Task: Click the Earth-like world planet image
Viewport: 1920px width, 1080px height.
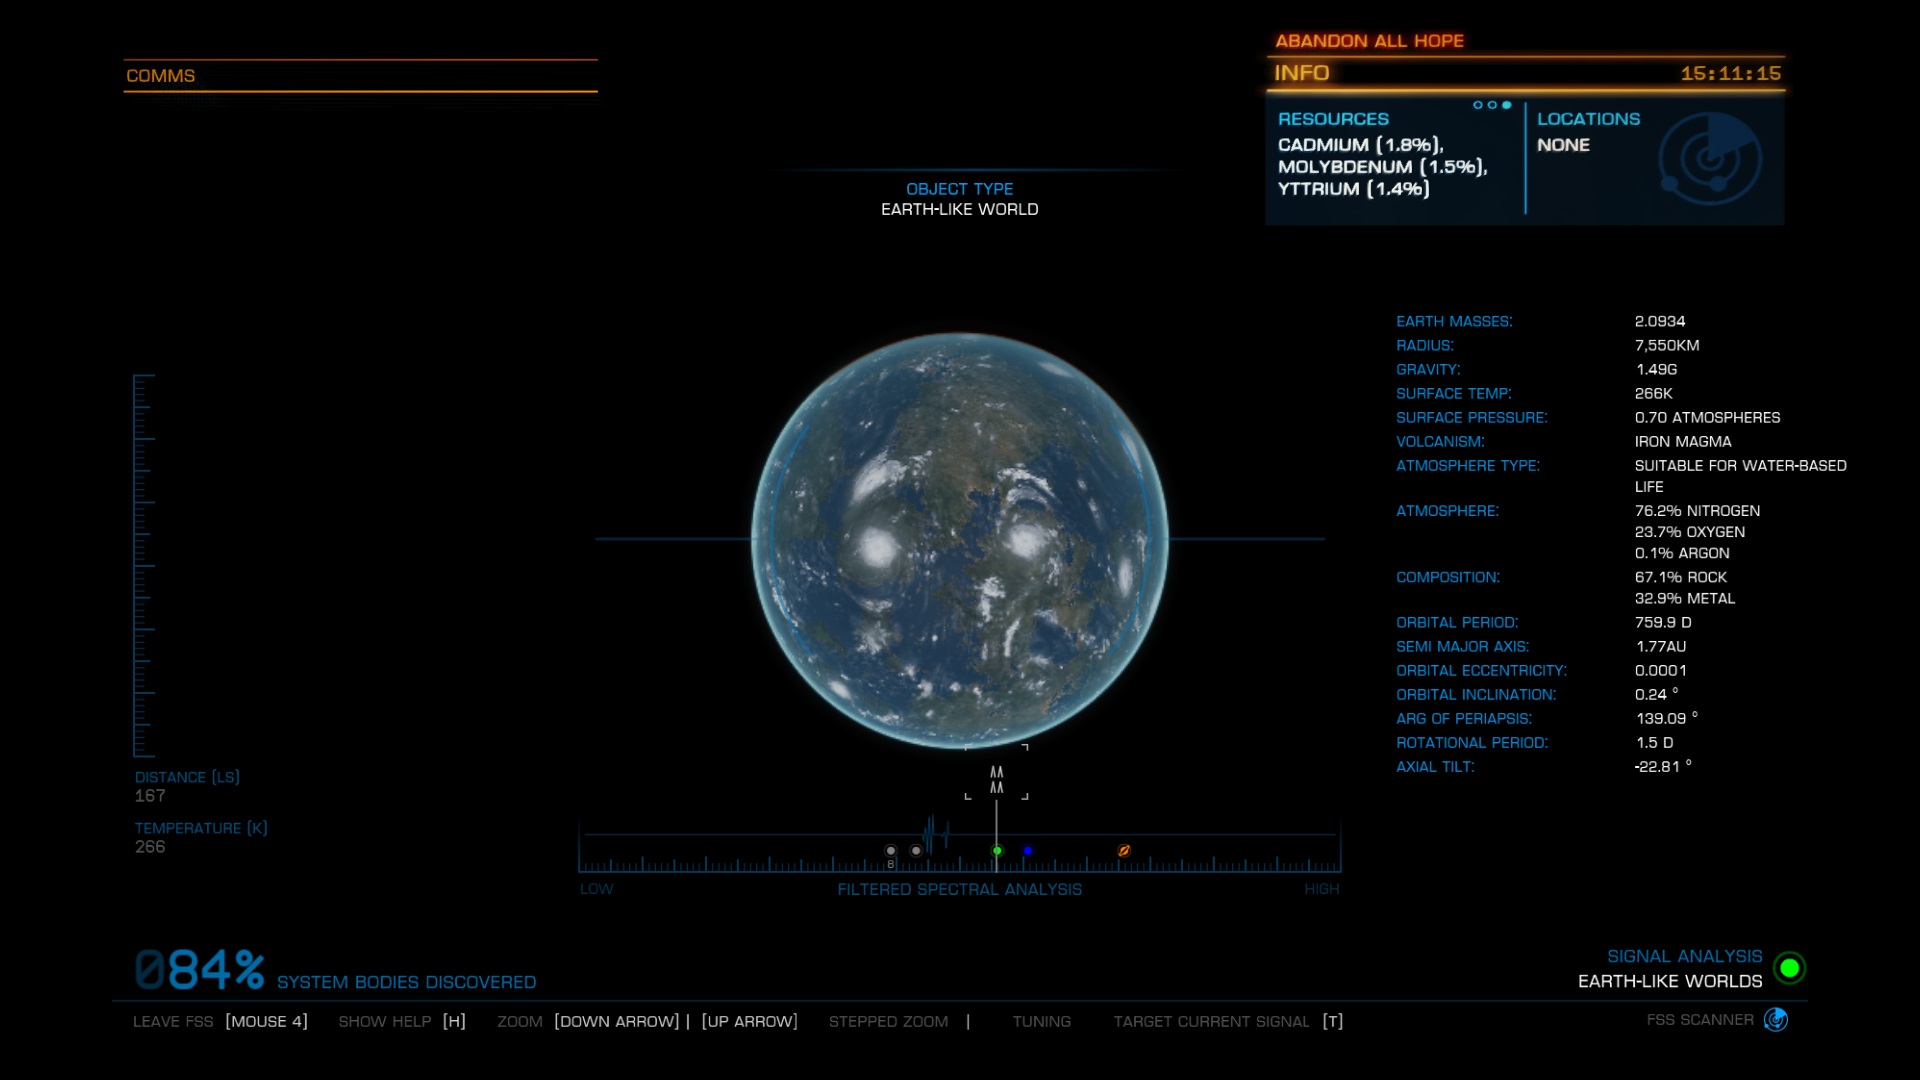Action: 960,540
